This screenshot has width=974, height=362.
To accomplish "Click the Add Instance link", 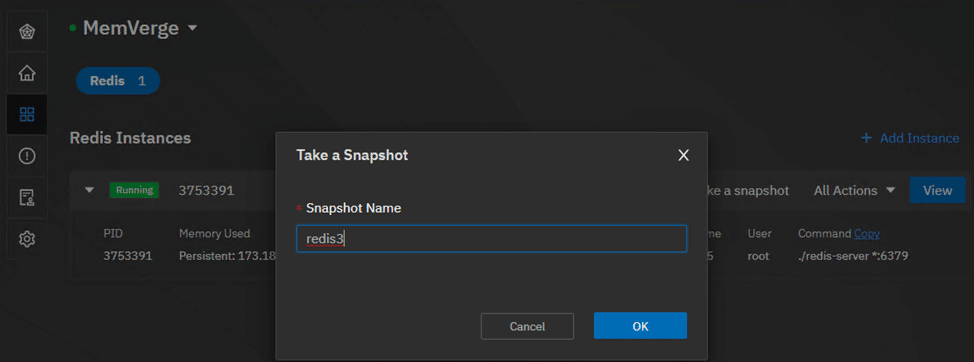I will [910, 138].
